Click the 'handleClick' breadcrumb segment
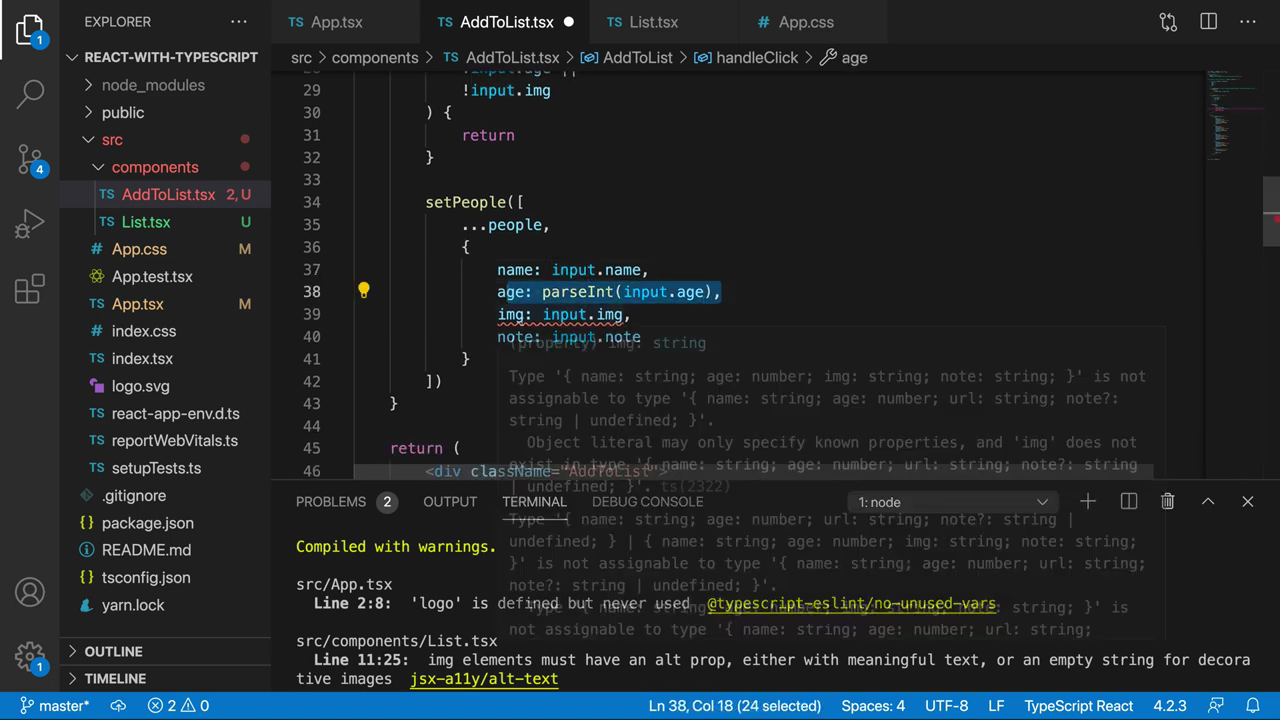1280x720 pixels. pos(746,58)
